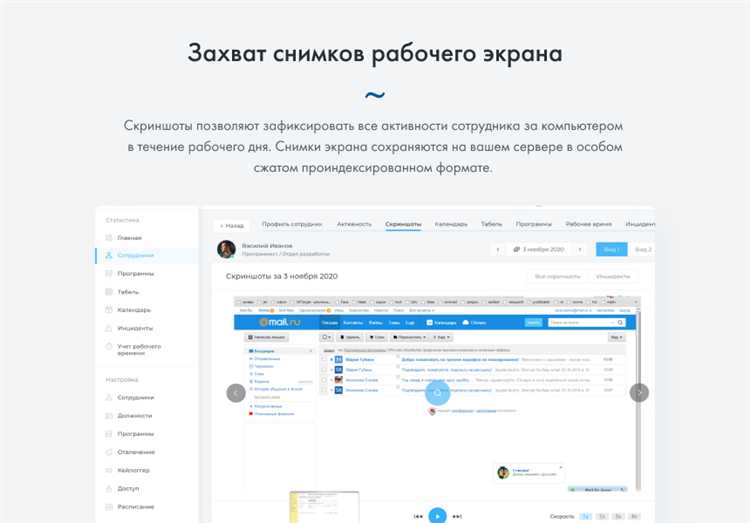Click the Василий Иванов name text
This screenshot has height=523, width=750.
[267, 245]
